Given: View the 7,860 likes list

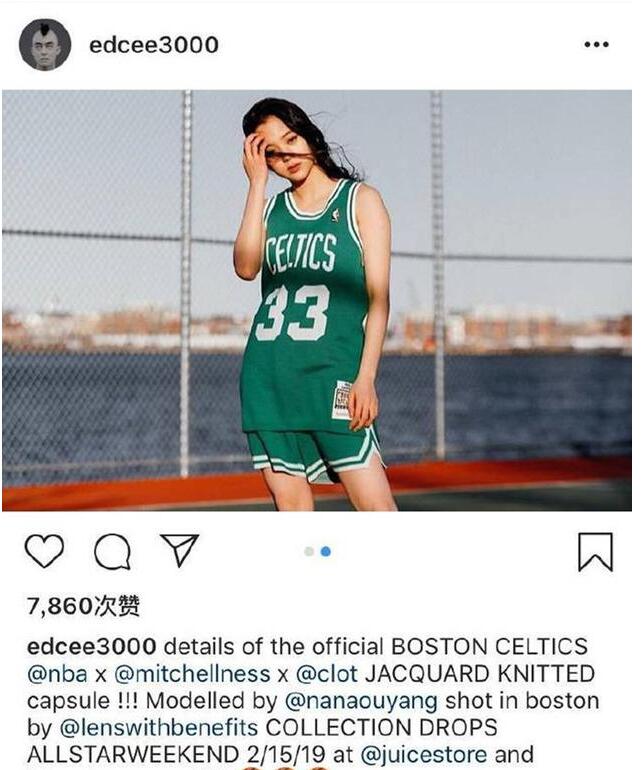Looking at the screenshot, I should [84, 606].
